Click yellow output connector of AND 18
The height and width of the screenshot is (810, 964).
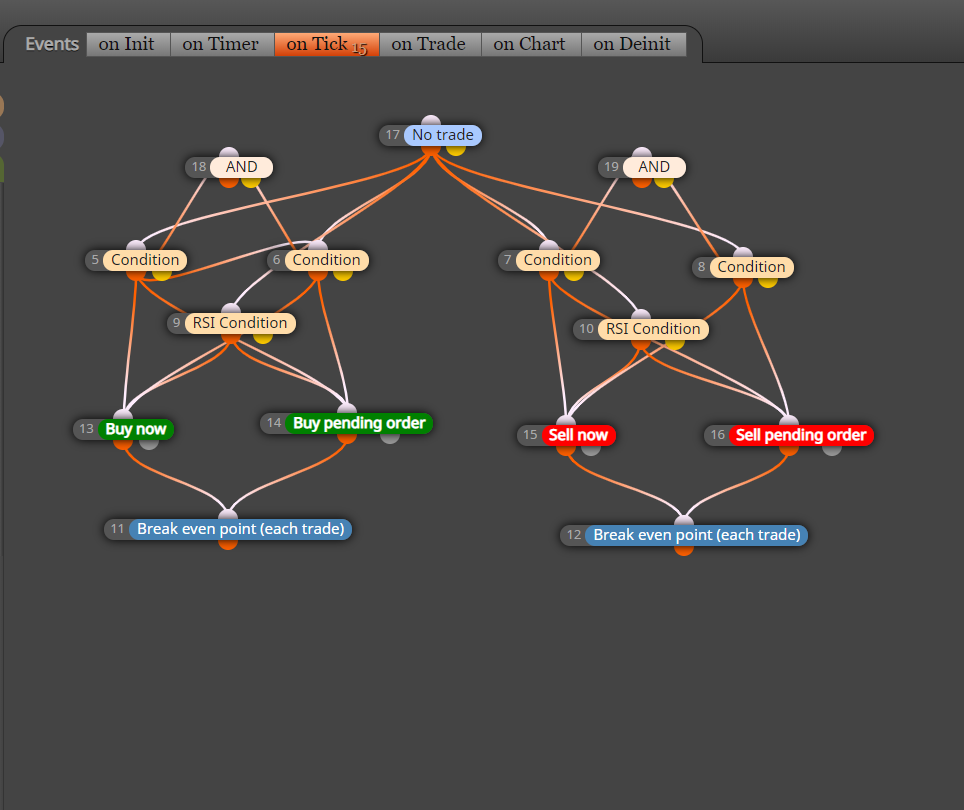point(251,181)
